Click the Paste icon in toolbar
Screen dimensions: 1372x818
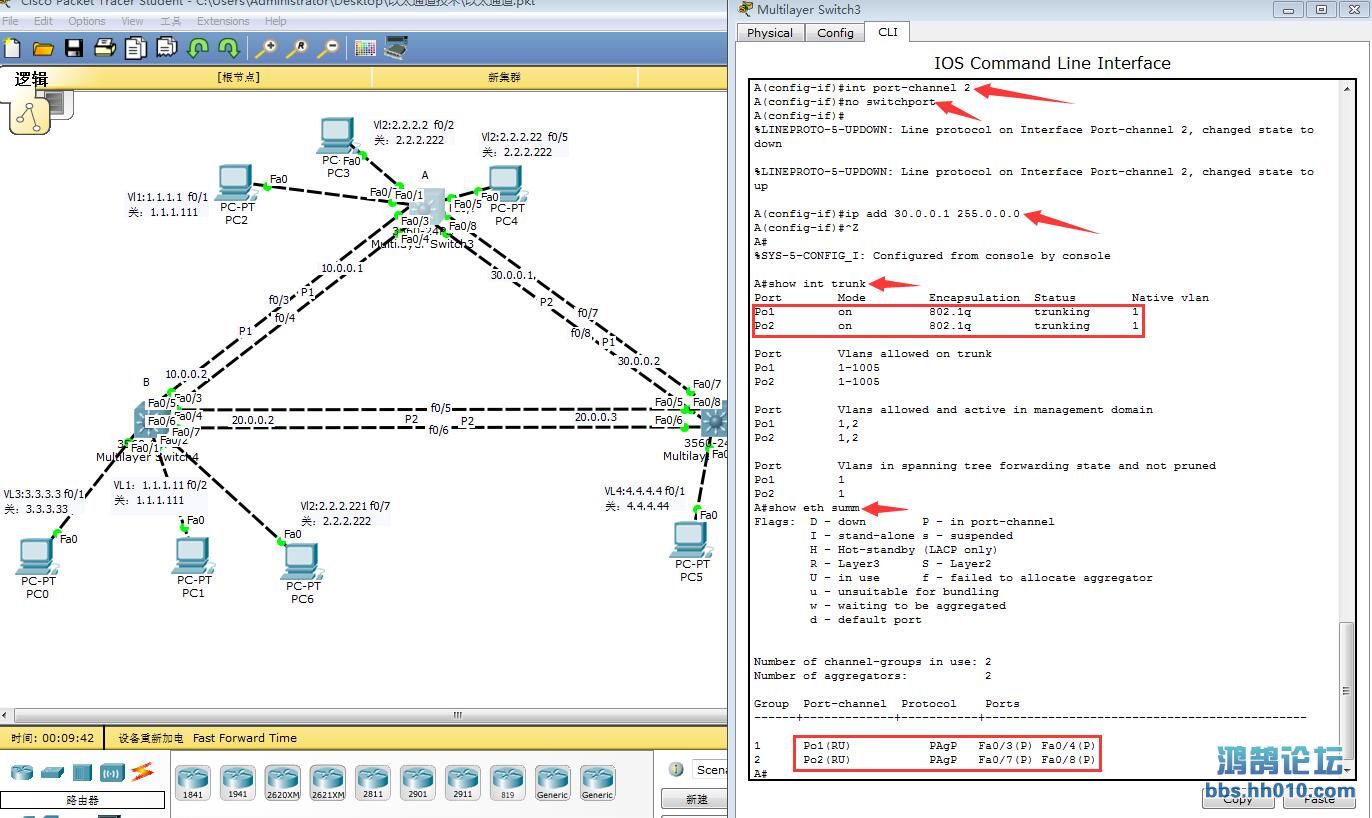point(167,47)
